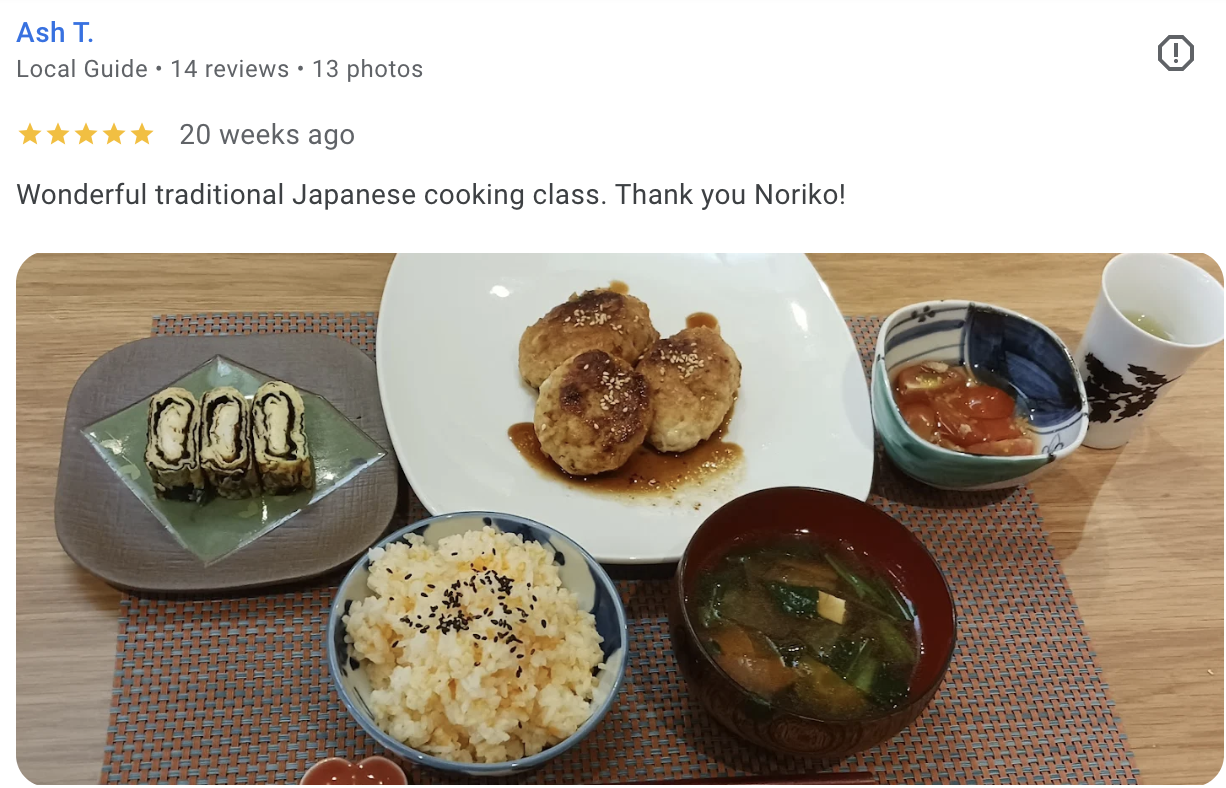Click the red chopstick rest in photo
The width and height of the screenshot is (1226, 788).
click(354, 772)
